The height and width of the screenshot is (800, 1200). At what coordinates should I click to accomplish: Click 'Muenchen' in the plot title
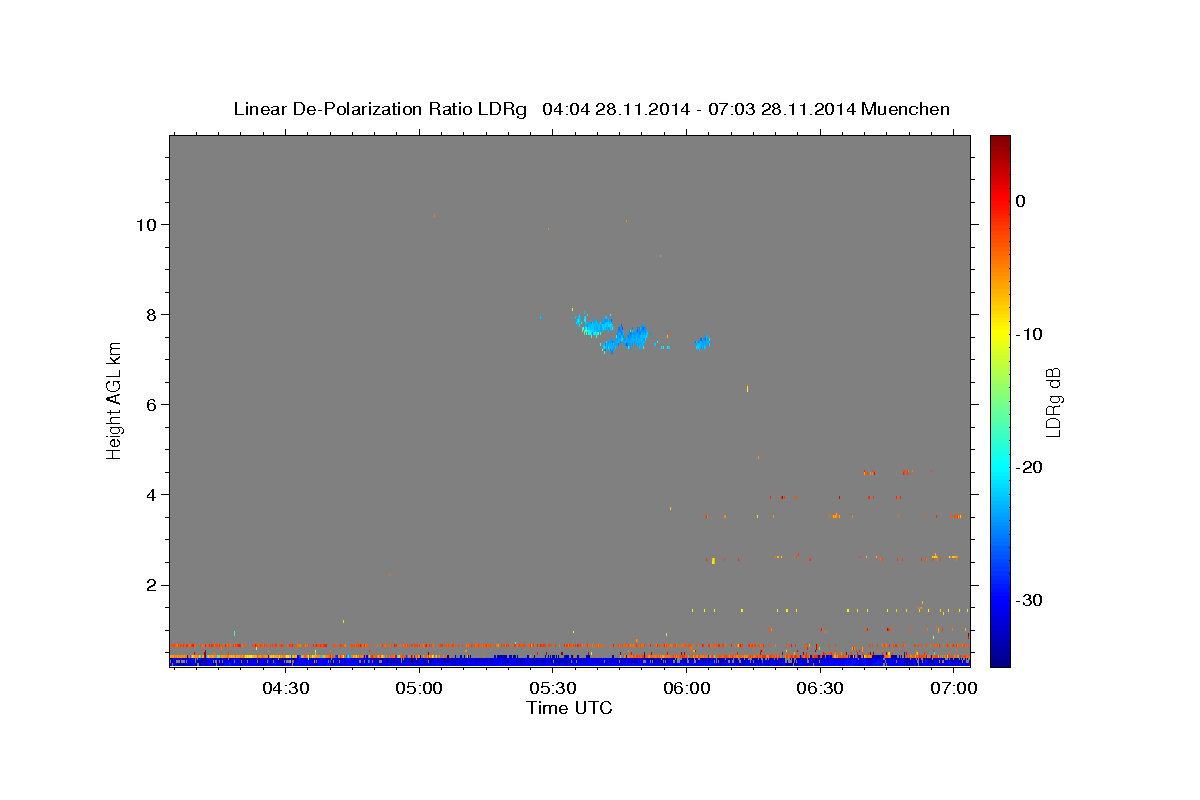906,109
